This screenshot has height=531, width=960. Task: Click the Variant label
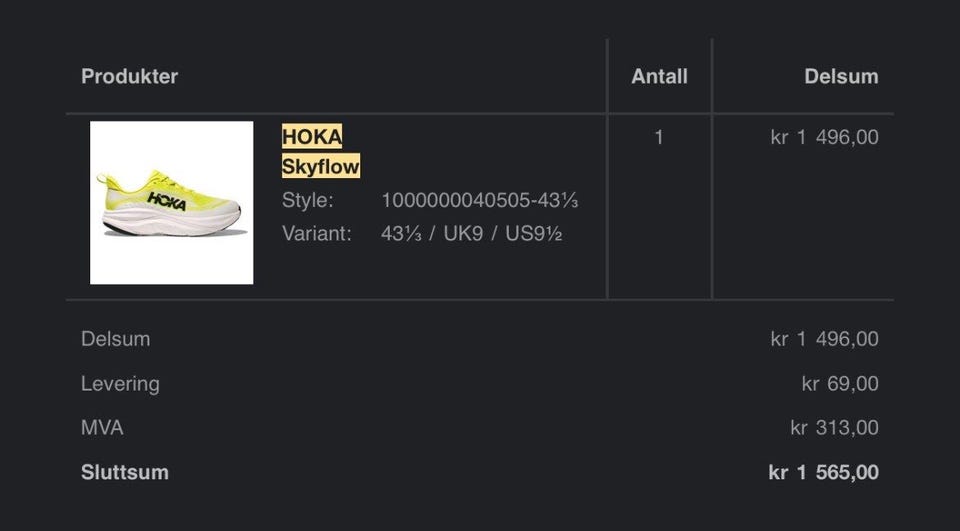point(316,234)
